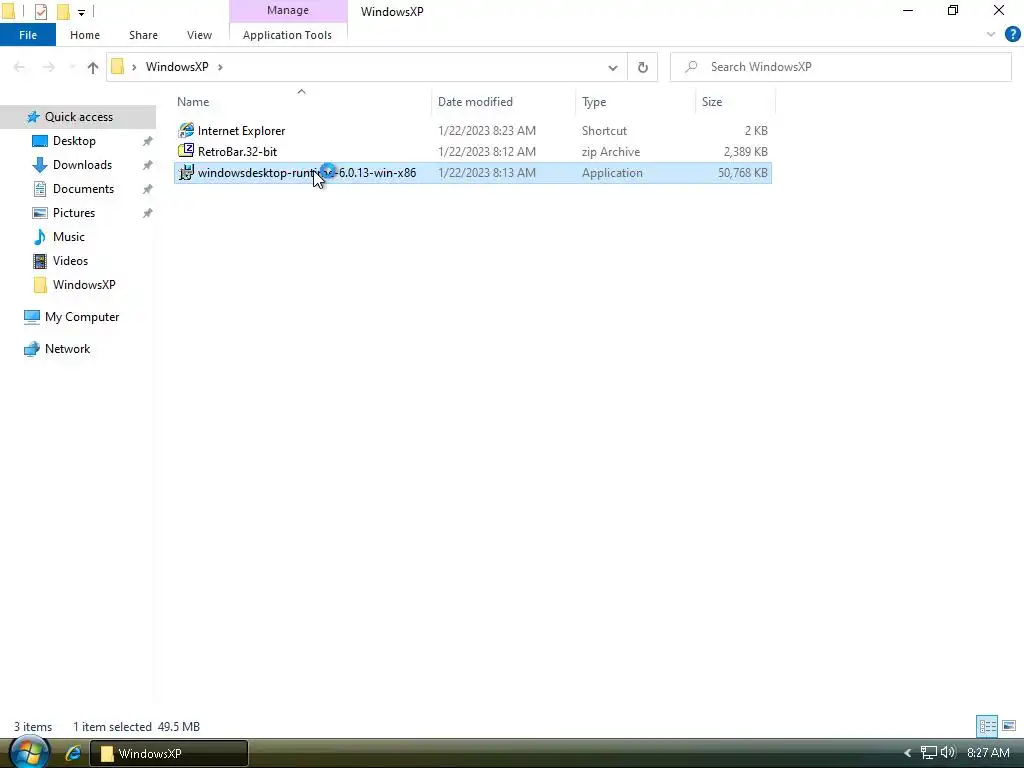Expand the chevron after WindowsXP breadcrumb
Screen dimensions: 1024x768
point(220,67)
